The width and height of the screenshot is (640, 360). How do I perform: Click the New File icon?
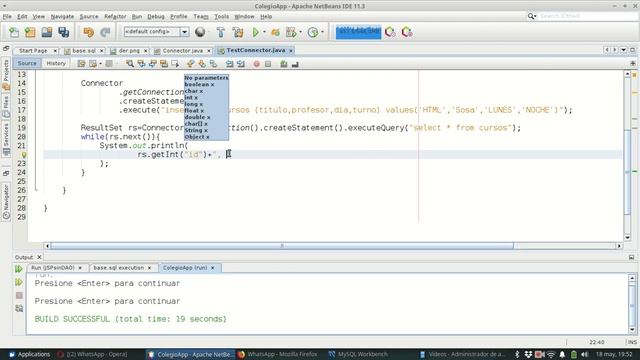coord(14,32)
